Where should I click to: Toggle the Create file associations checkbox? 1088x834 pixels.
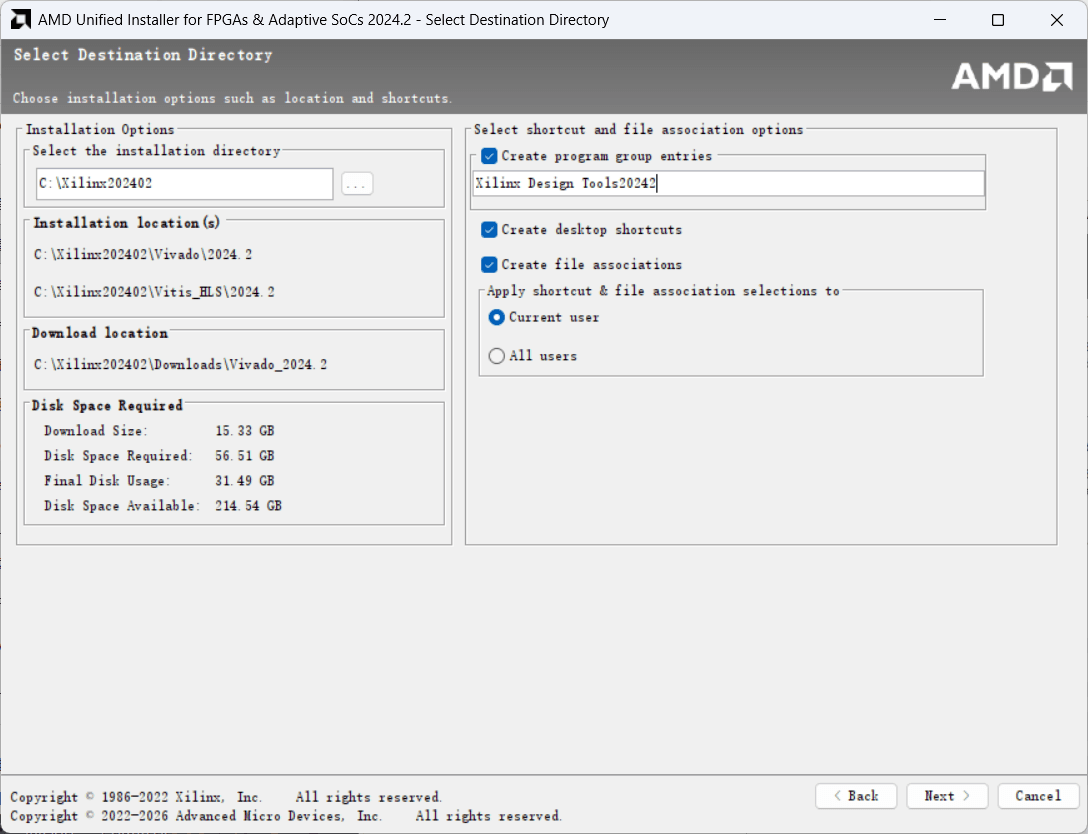point(489,265)
